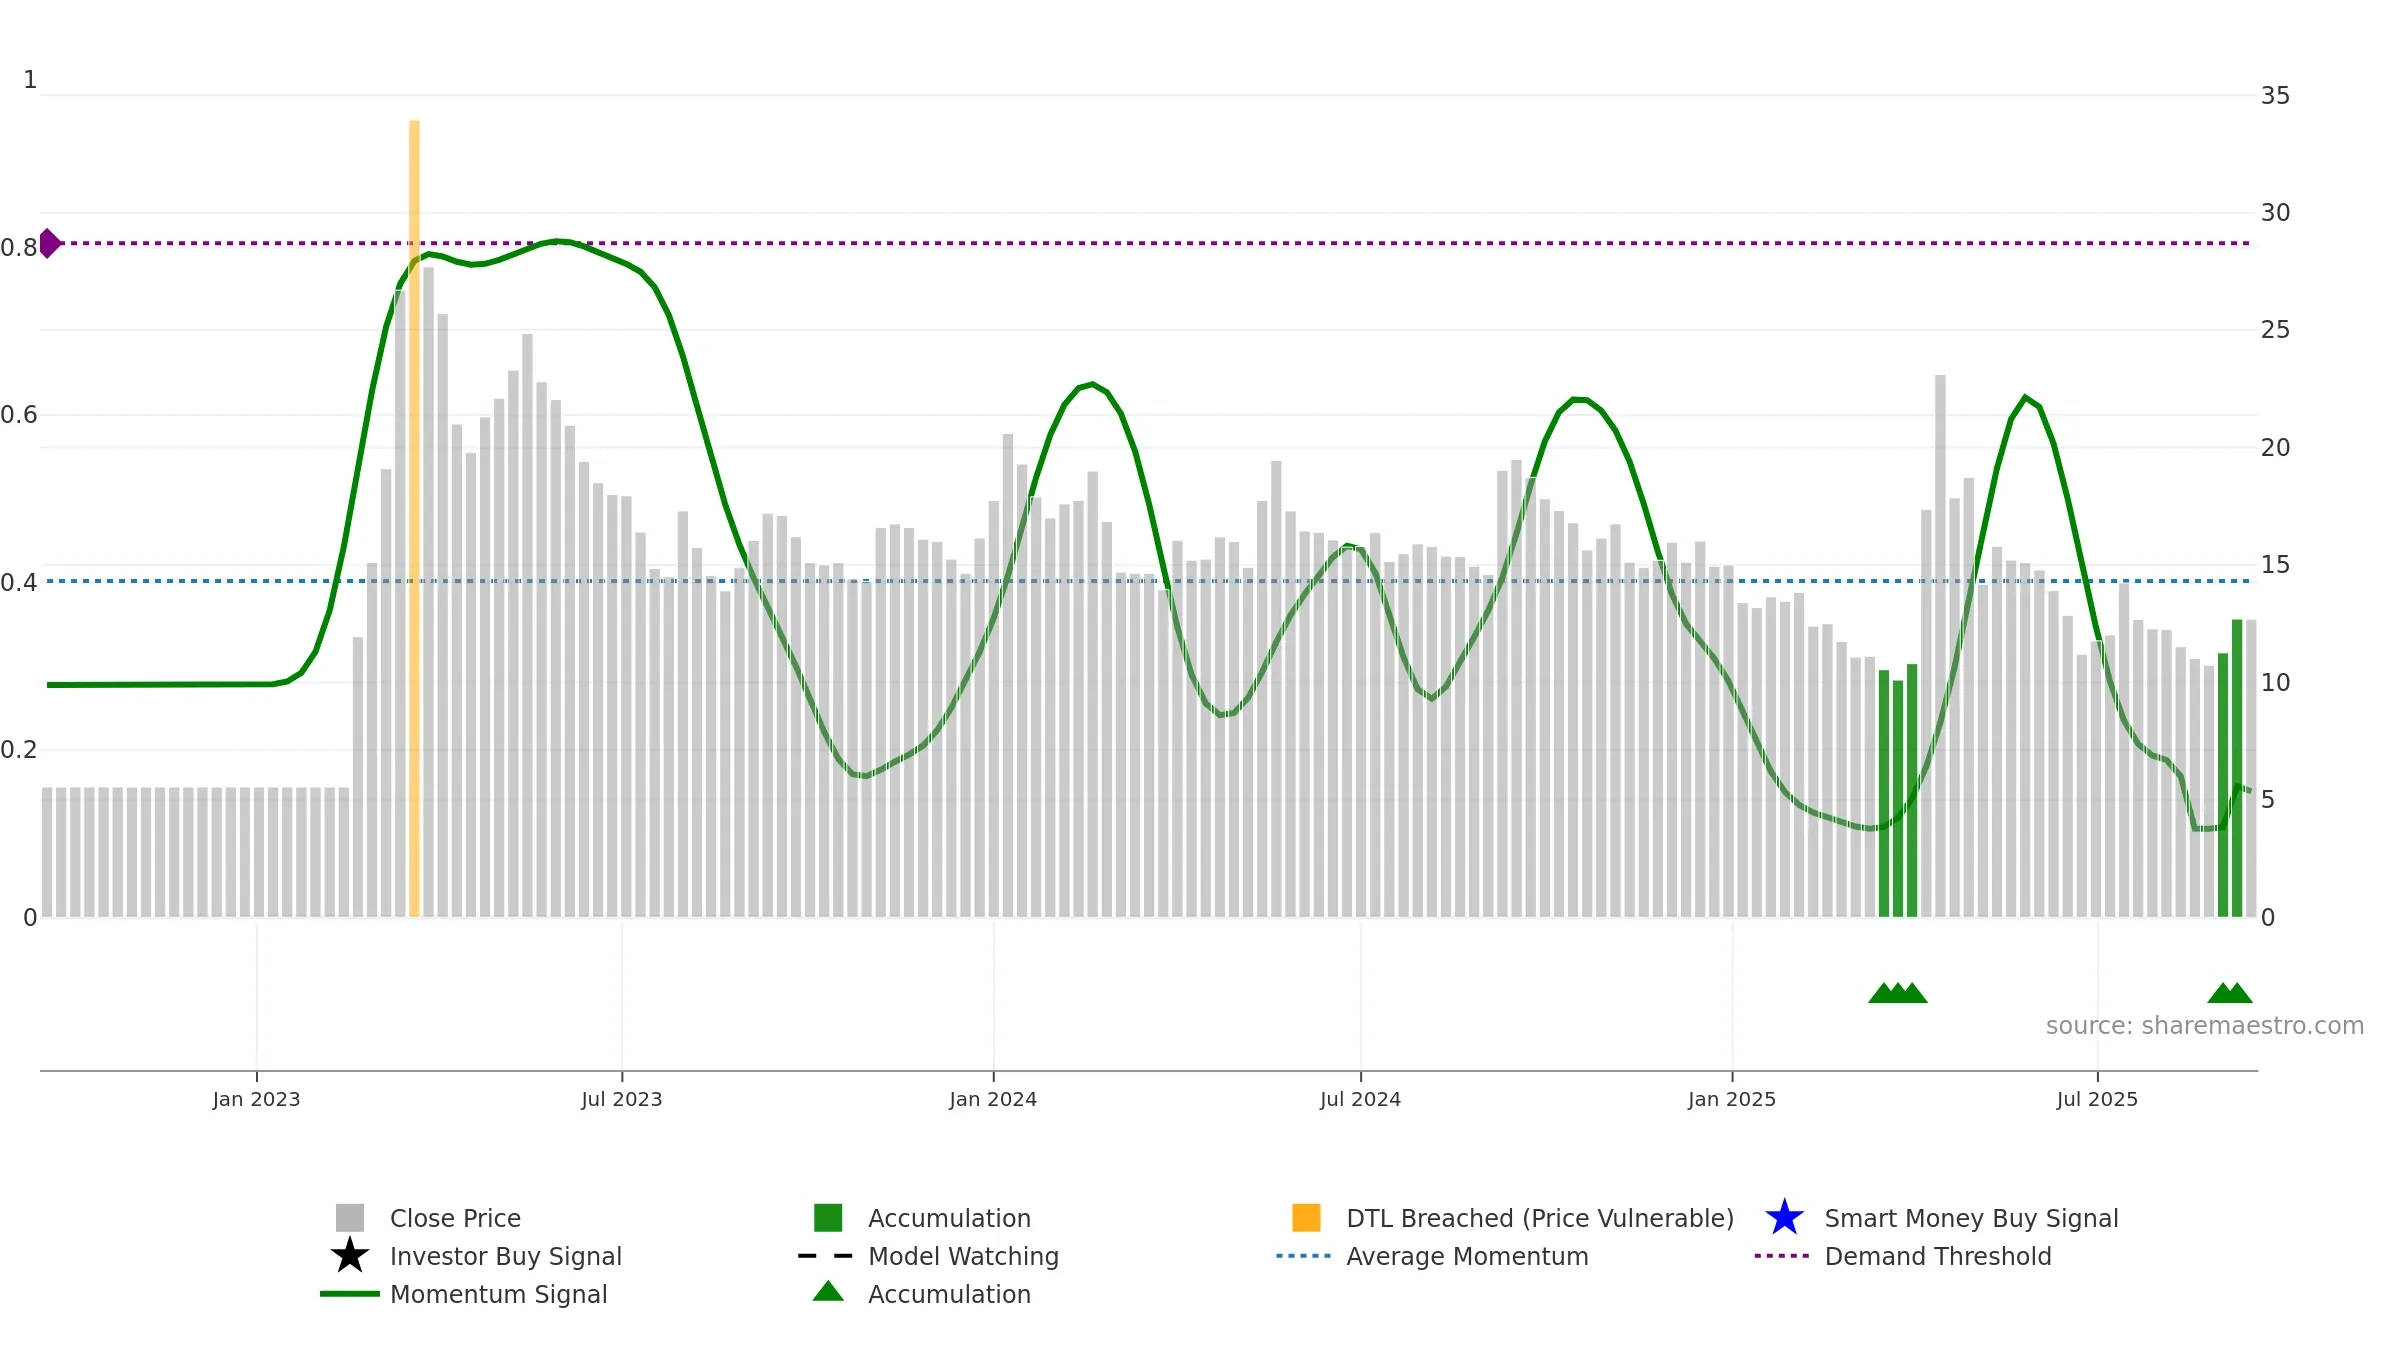Click the Jan 2024 x-axis label

[993, 1099]
